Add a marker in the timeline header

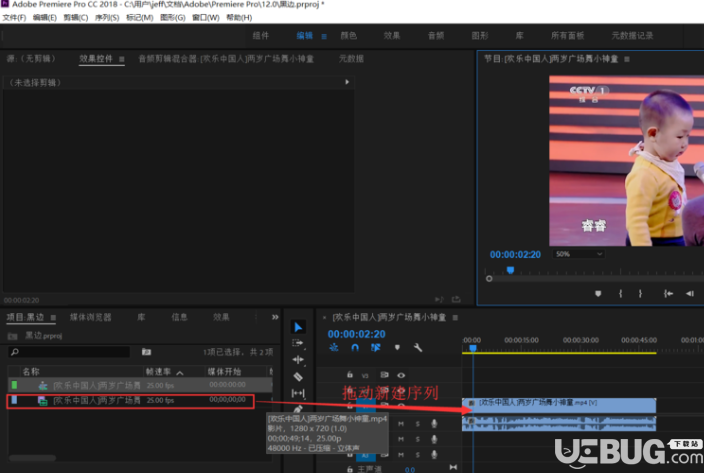(x=397, y=347)
